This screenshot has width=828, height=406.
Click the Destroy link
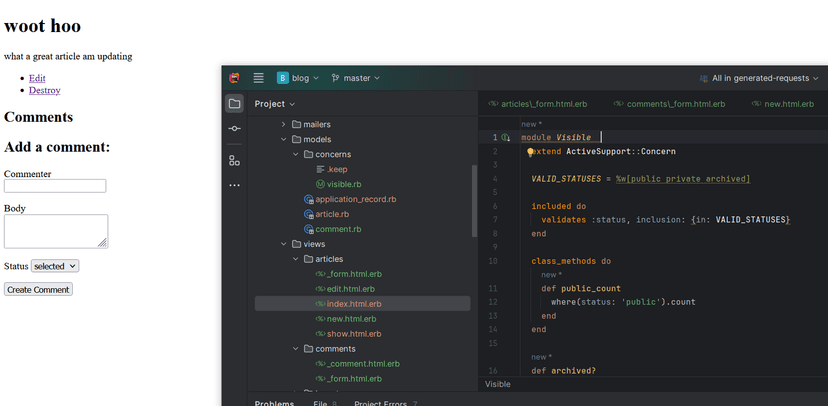click(44, 90)
